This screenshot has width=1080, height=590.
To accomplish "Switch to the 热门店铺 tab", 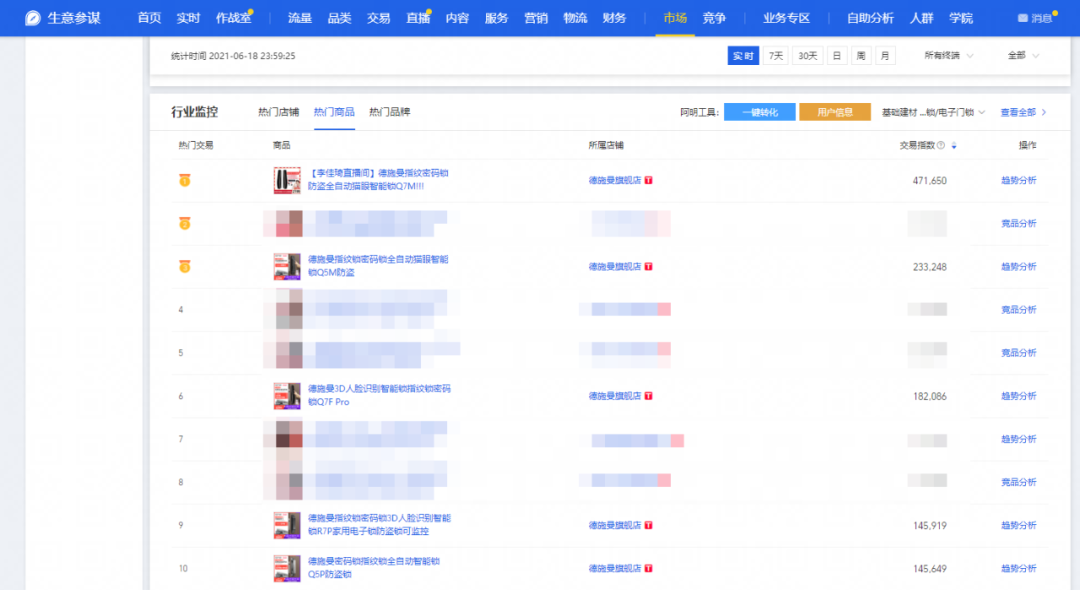I will tap(278, 112).
